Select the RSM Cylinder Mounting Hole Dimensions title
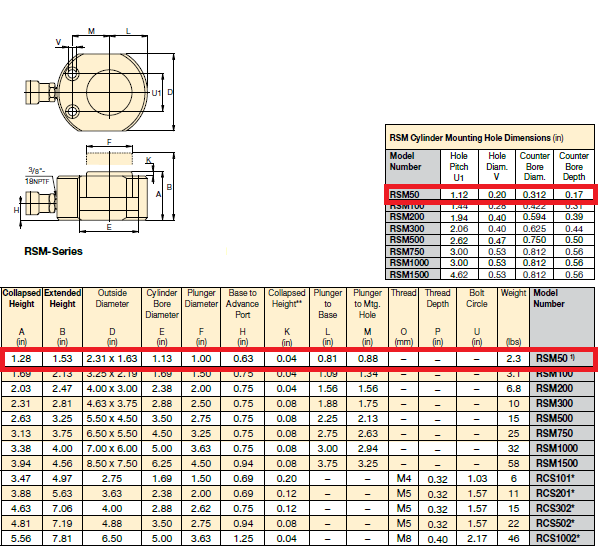Viewport: 600px width, 547px height. [x=476, y=138]
